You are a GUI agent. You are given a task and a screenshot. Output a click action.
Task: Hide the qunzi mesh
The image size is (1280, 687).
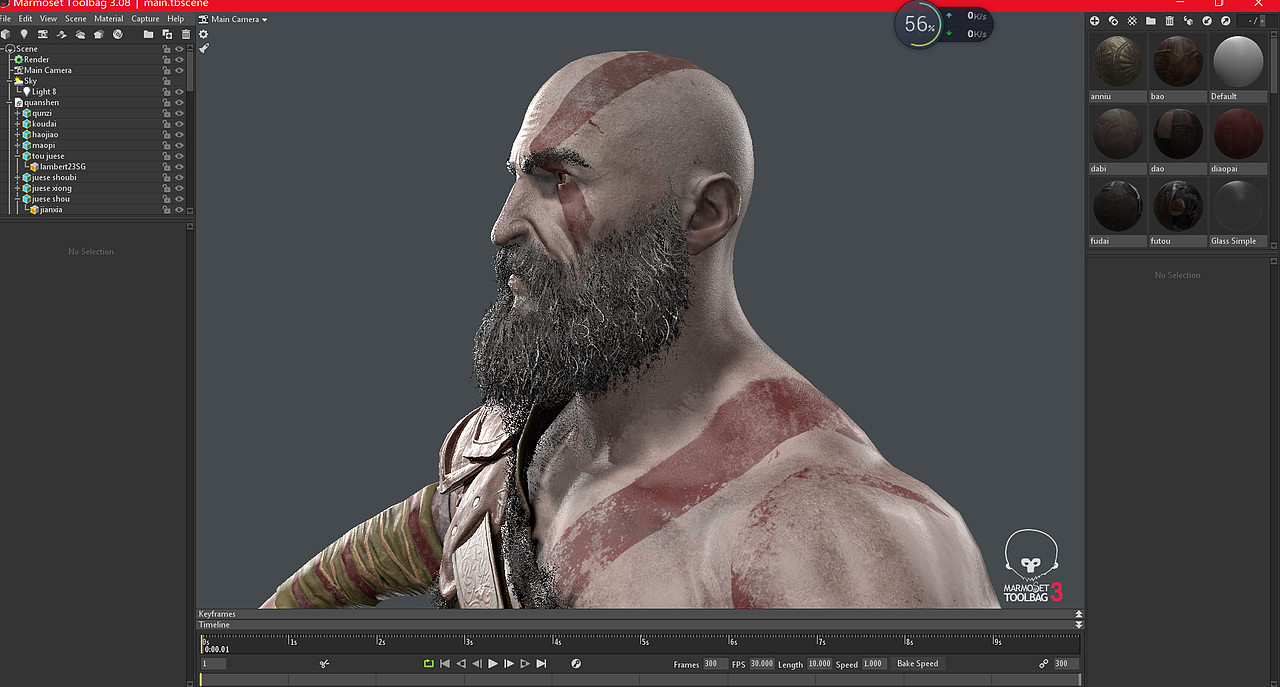point(180,114)
